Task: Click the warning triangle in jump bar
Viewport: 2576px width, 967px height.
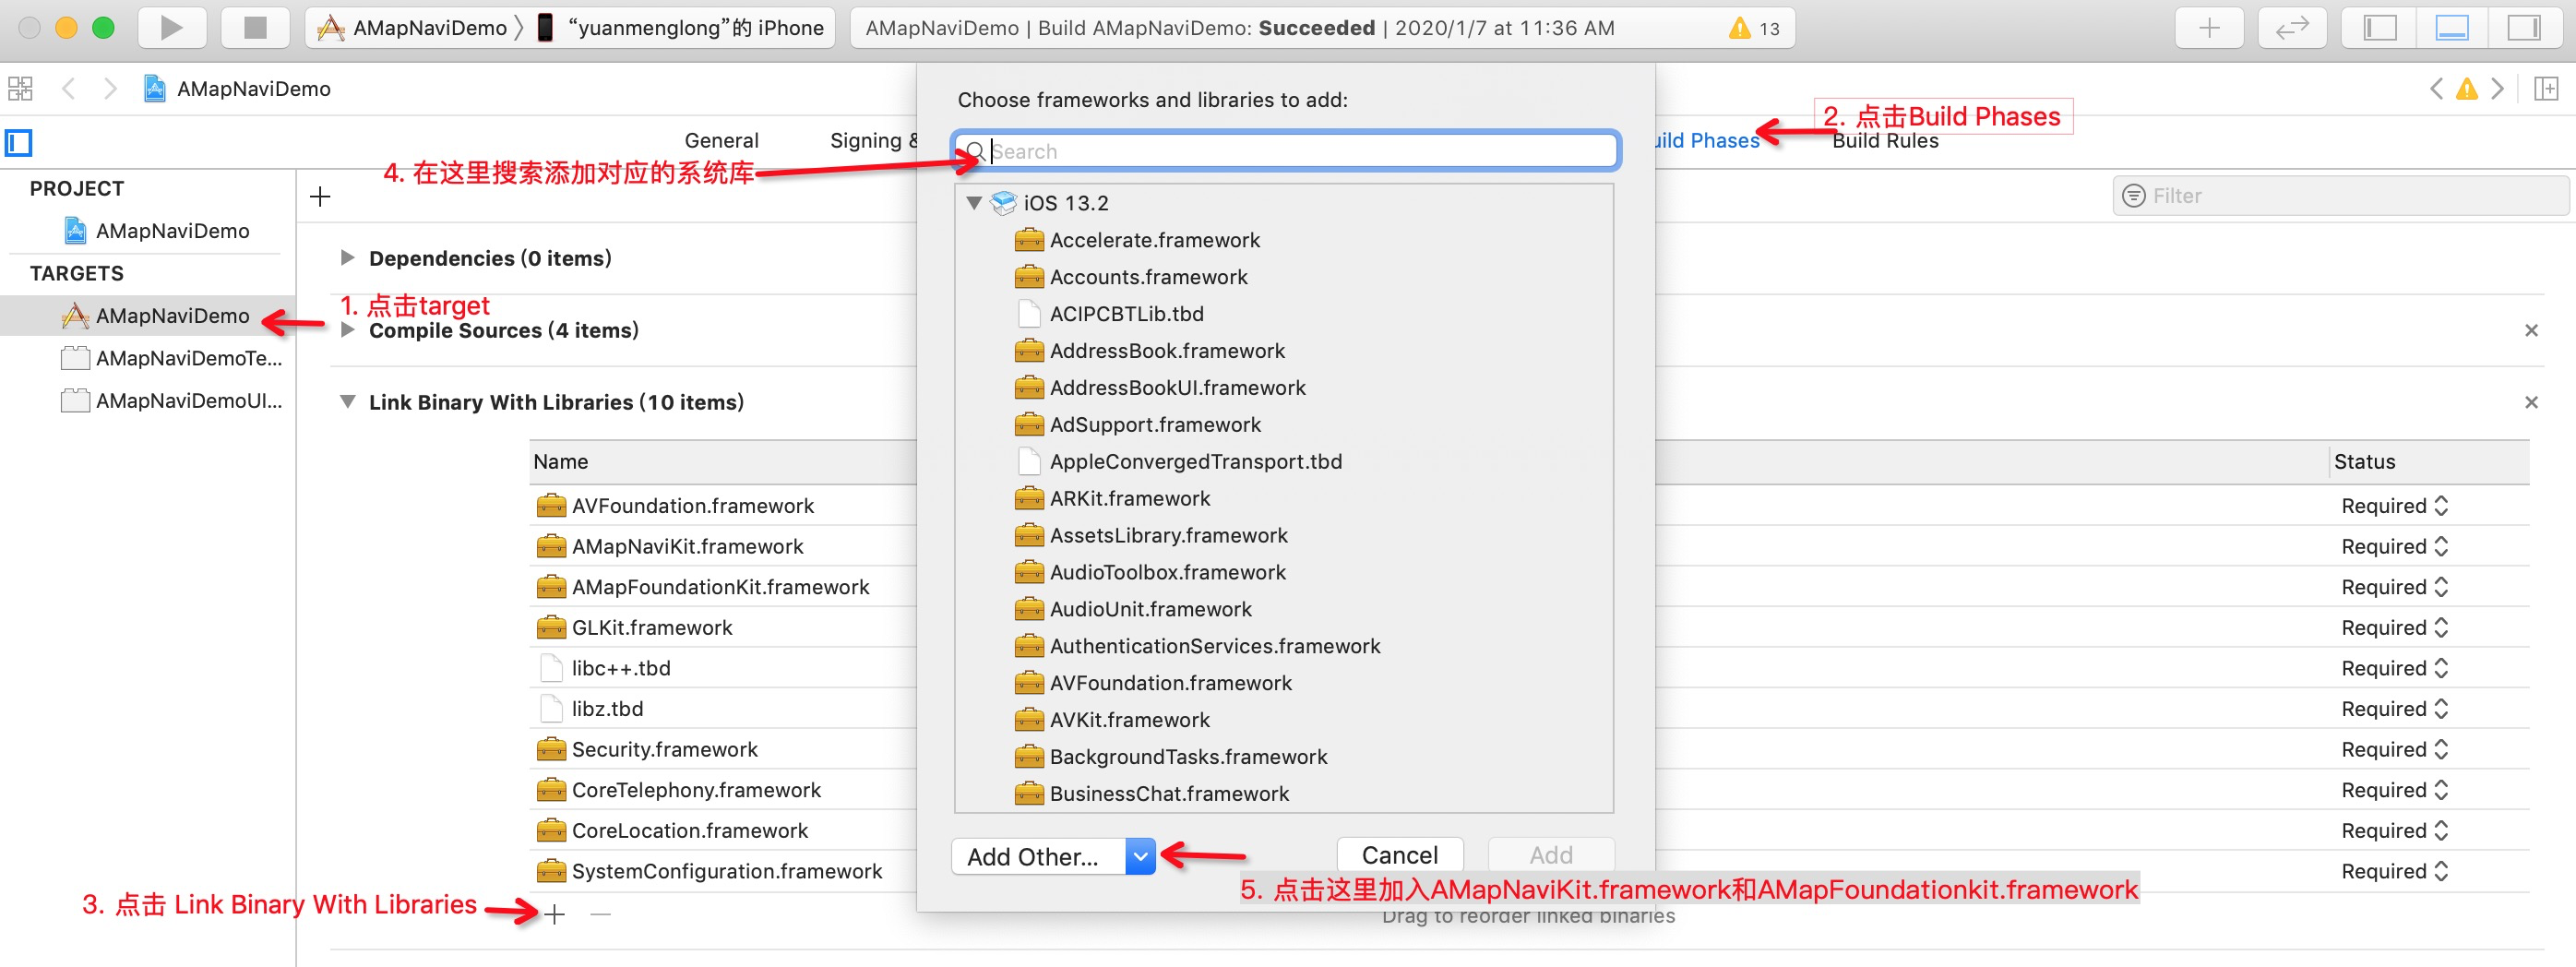Action: point(2467,89)
